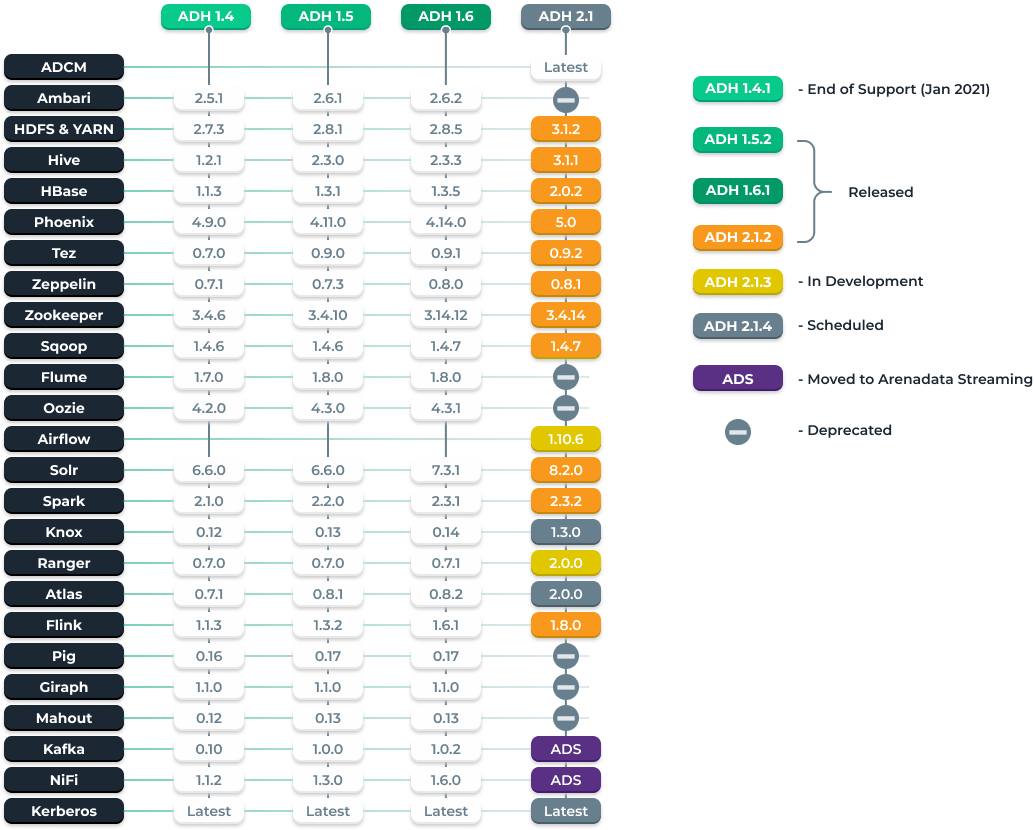The height and width of the screenshot is (830, 1034).
Task: Click the Kafka component label
Action: pos(64,749)
